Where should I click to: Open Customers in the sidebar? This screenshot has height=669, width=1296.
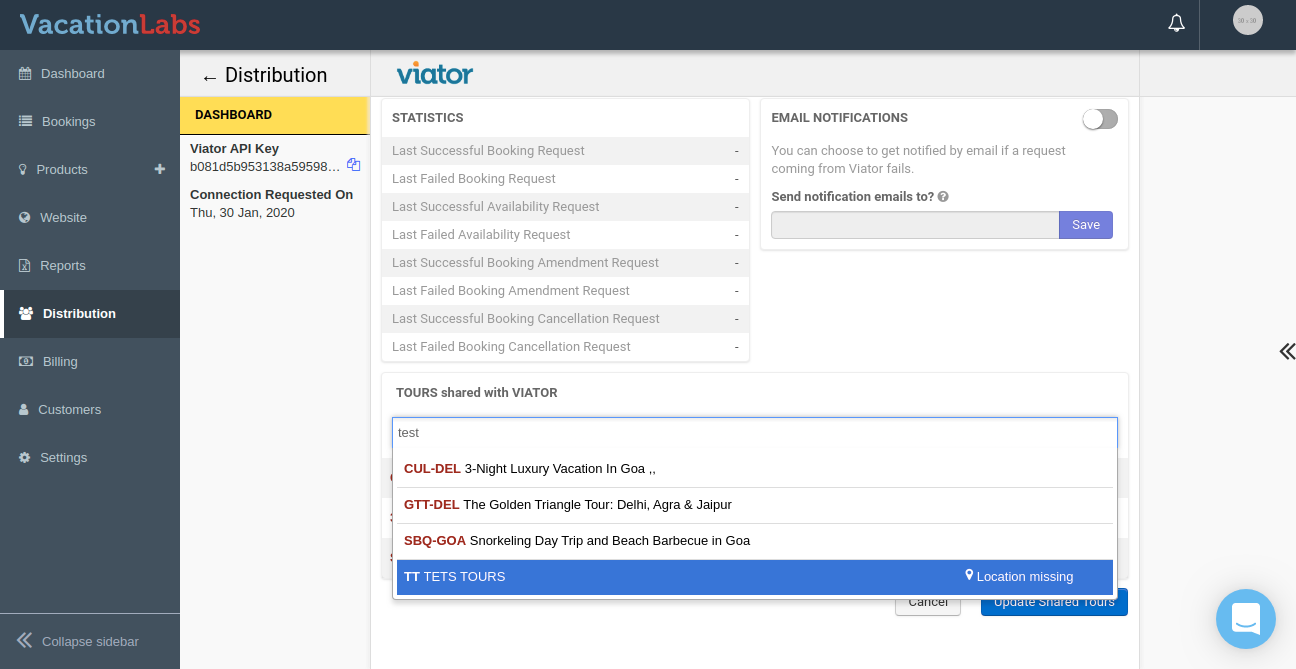tap(90, 409)
